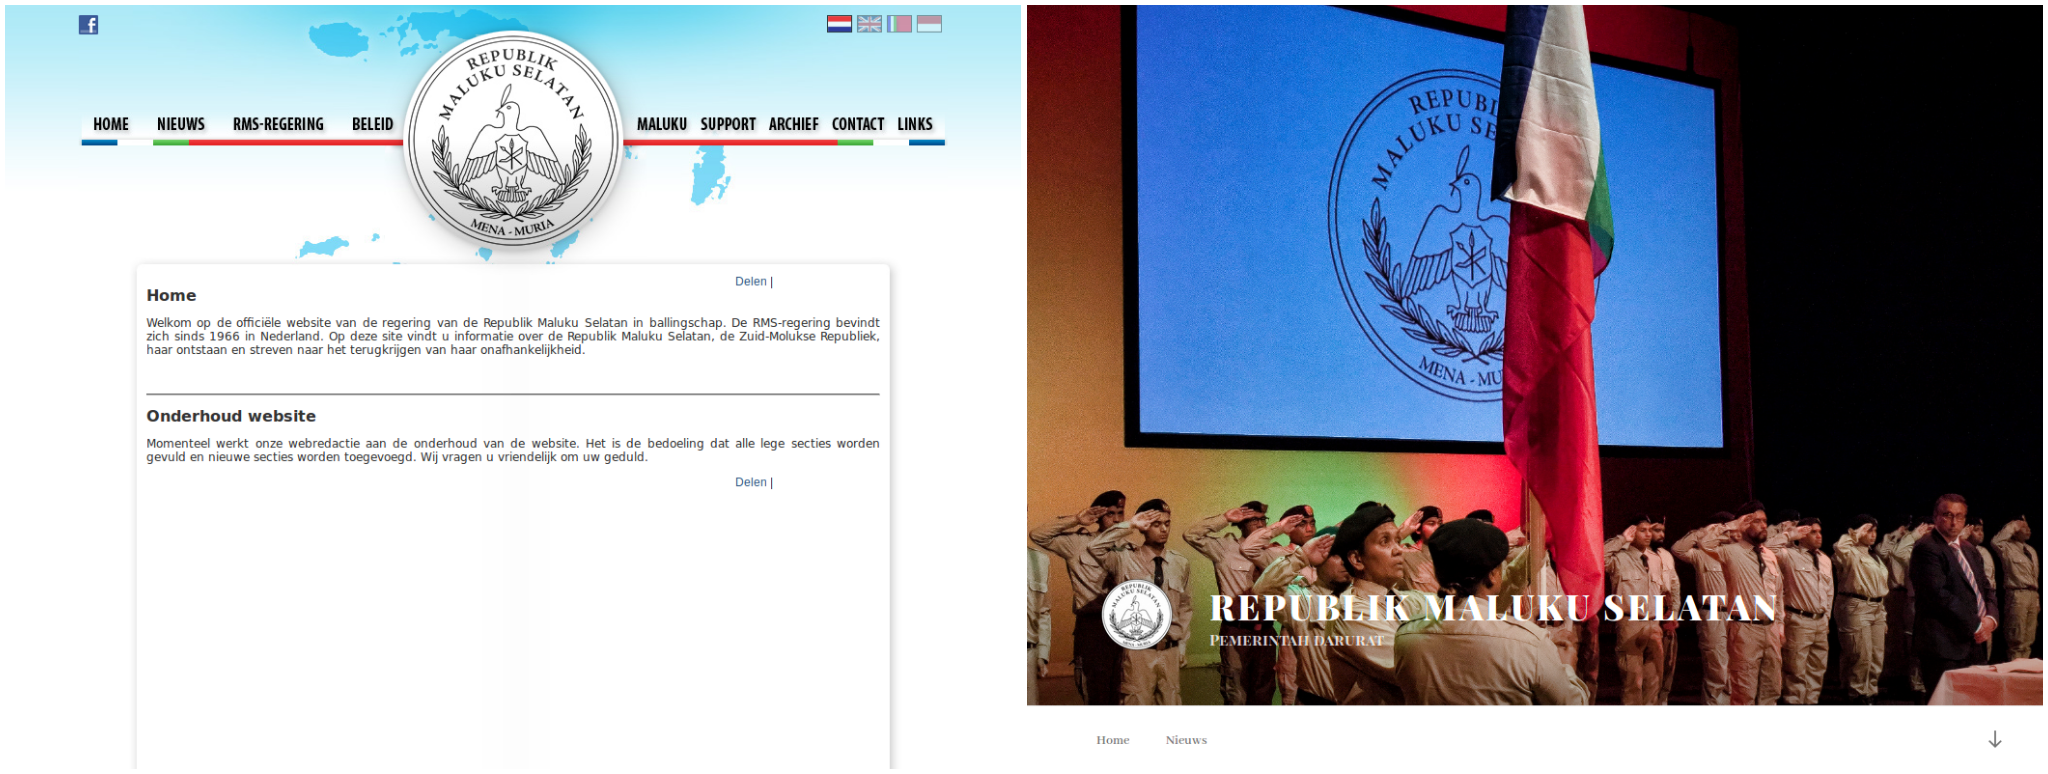Viewport: 2048px width, 774px height.
Task: Select the Dutch flag language
Action: coord(839,24)
